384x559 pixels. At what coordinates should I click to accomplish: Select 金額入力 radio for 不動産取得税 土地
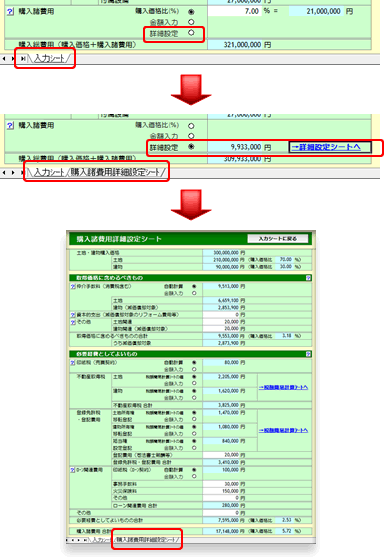point(194,384)
